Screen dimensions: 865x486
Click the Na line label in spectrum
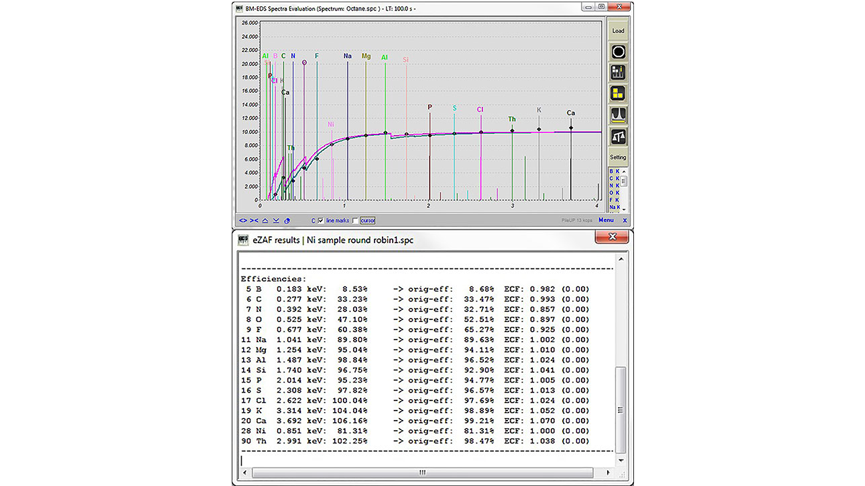point(347,56)
